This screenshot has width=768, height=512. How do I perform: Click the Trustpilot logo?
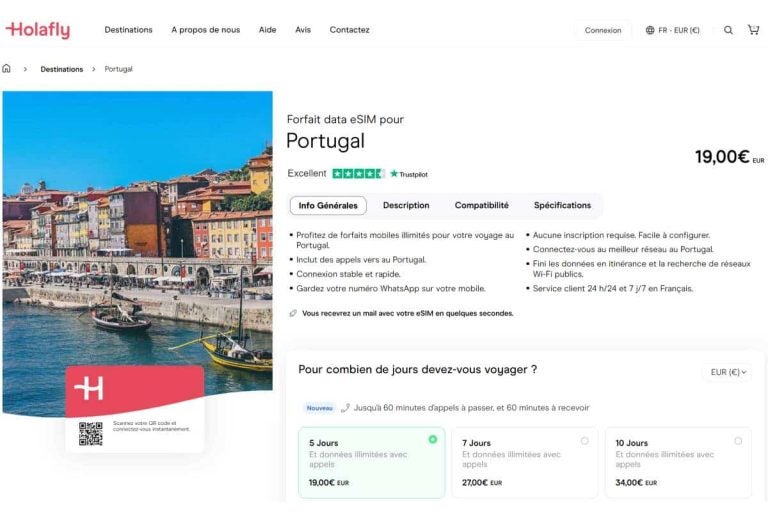(409, 174)
